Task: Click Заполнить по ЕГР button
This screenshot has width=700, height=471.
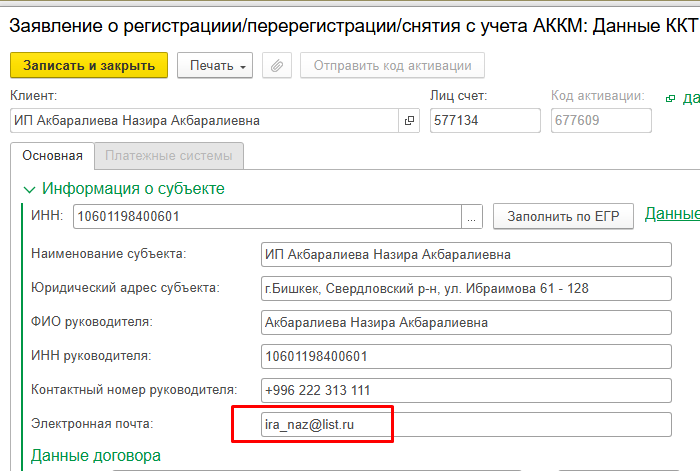Action: [563, 217]
